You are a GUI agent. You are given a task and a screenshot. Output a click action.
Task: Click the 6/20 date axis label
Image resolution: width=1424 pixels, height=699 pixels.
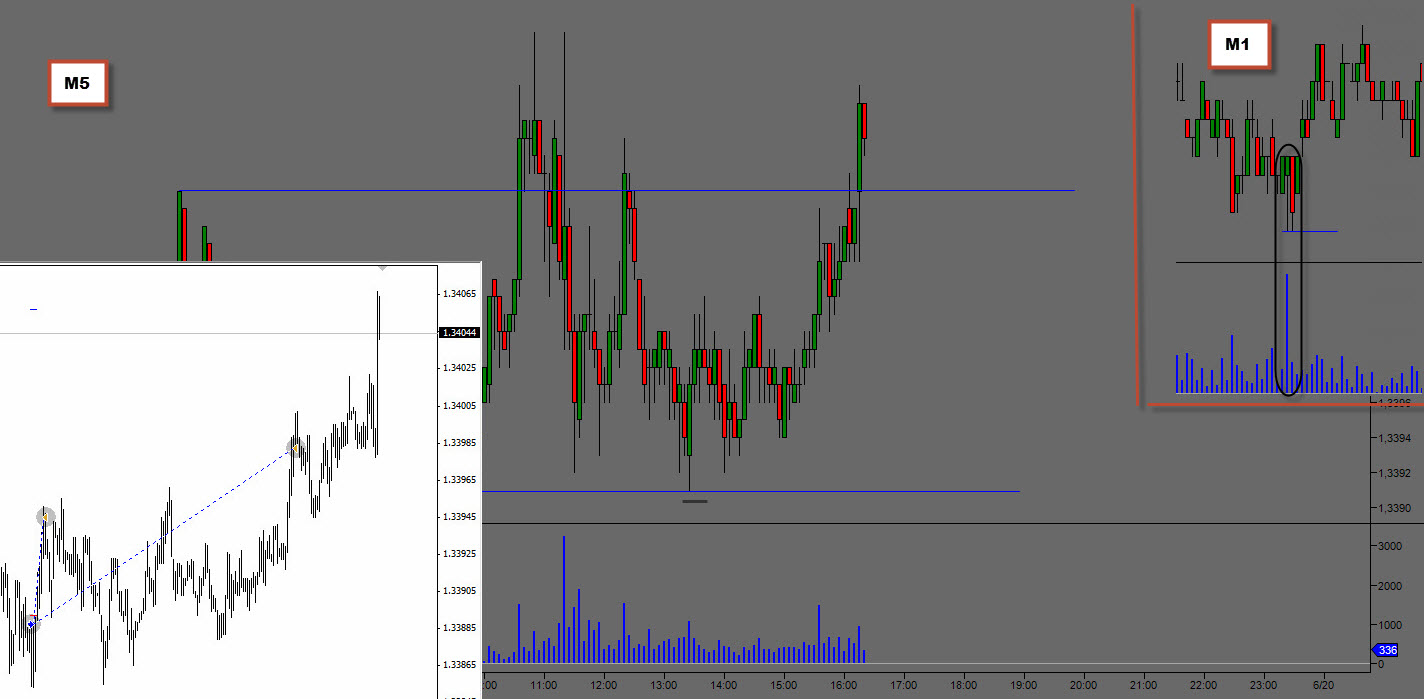[1324, 686]
